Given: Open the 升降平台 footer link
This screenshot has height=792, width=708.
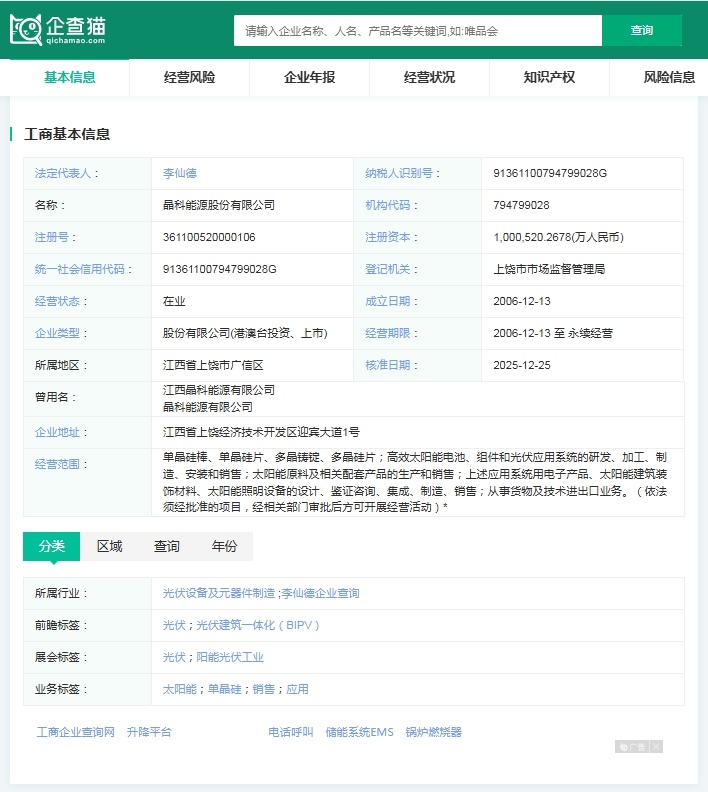Looking at the screenshot, I should [149, 732].
